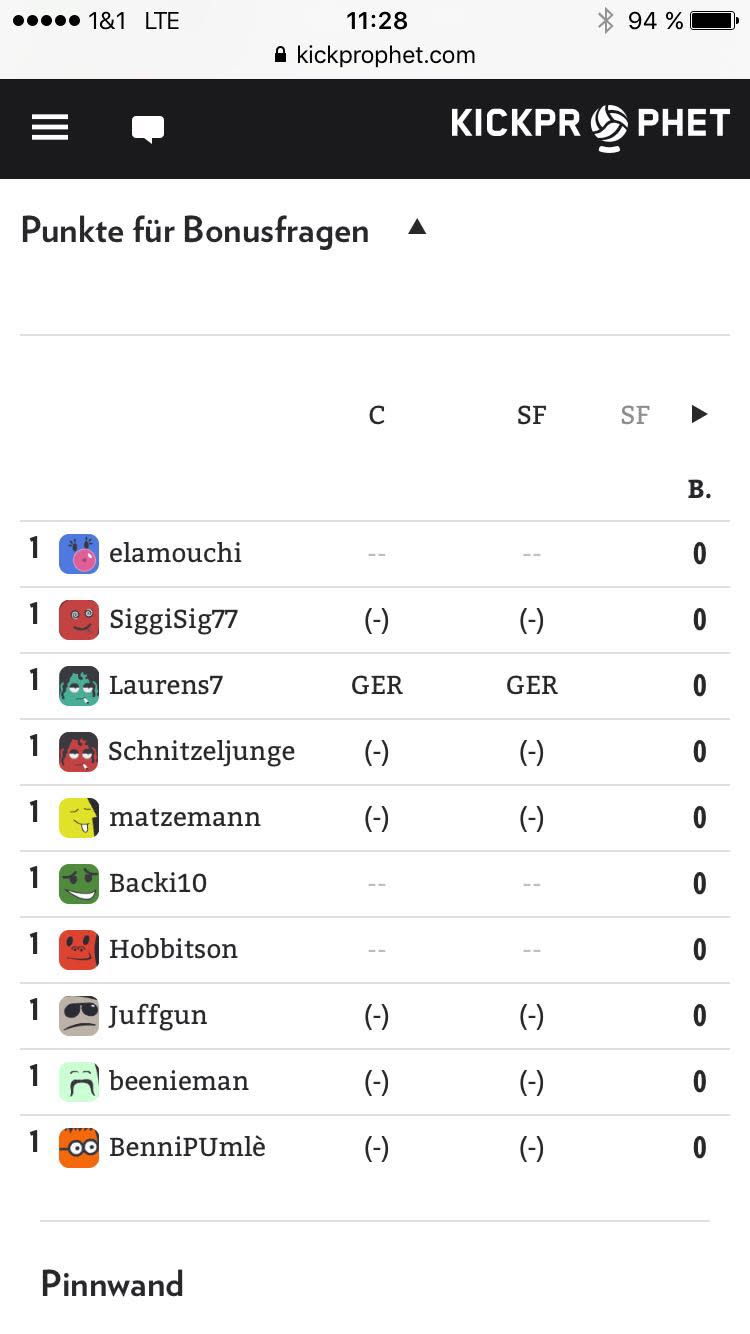
Task: Select the greyed-out SF column header
Action: pyautogui.click(x=635, y=416)
